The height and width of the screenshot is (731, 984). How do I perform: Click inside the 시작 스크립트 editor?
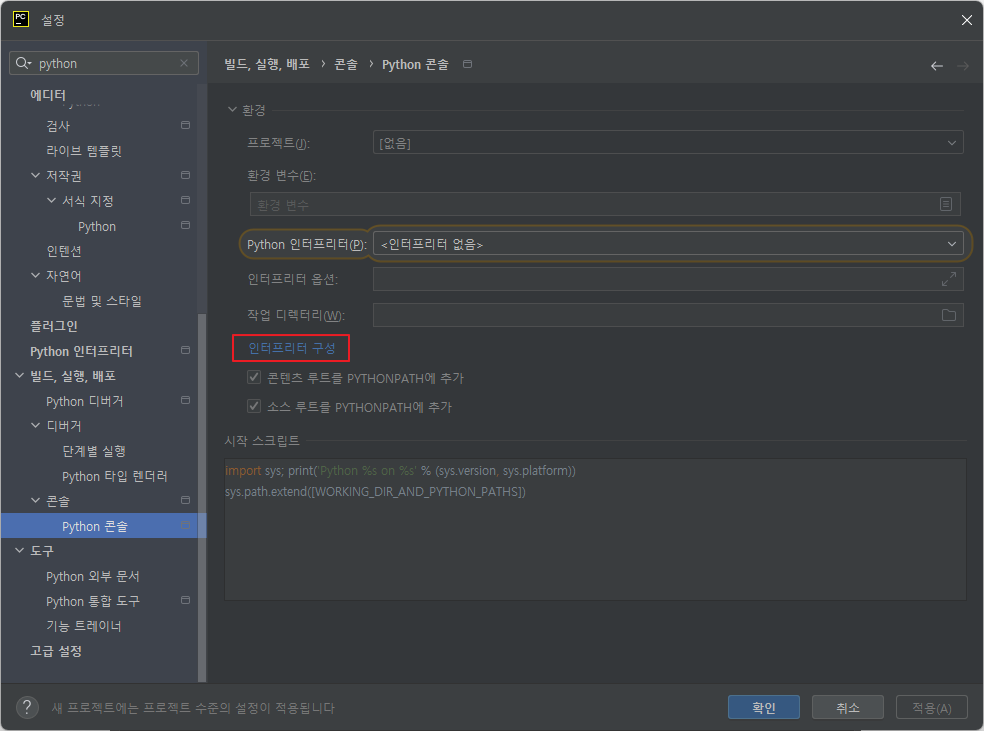pos(595,529)
